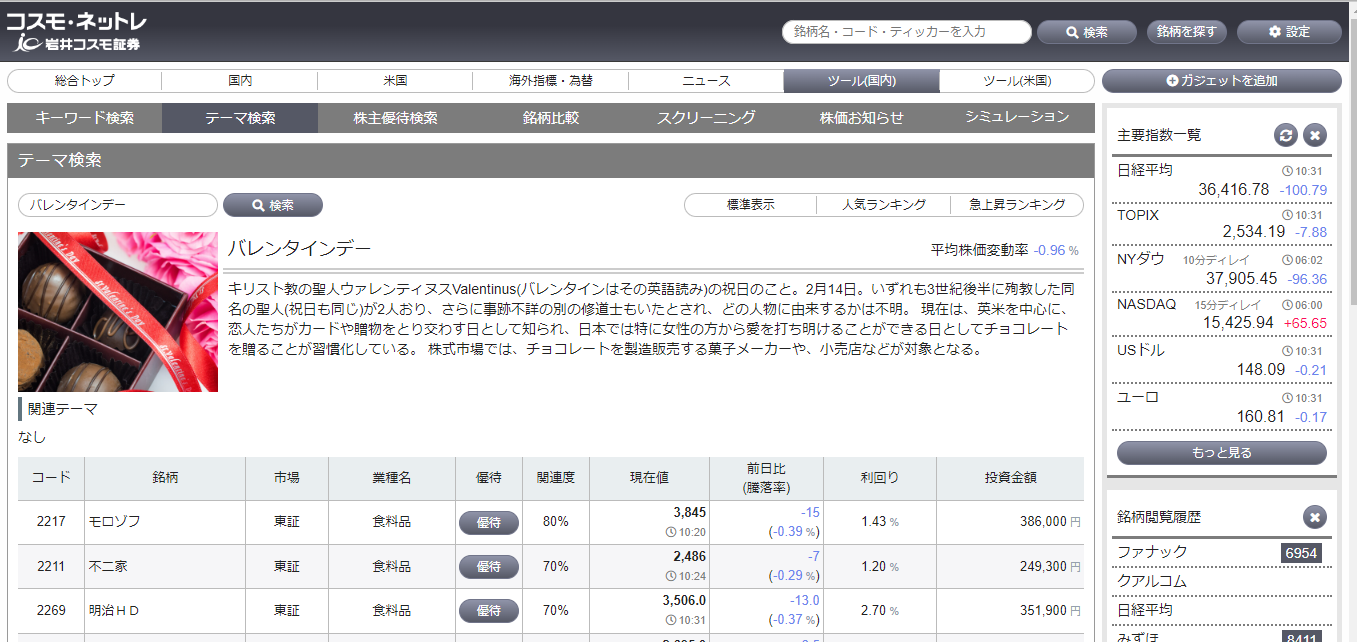Click clock icon beside 日経平均 10:31
The image size is (1357, 642).
tap(1287, 170)
